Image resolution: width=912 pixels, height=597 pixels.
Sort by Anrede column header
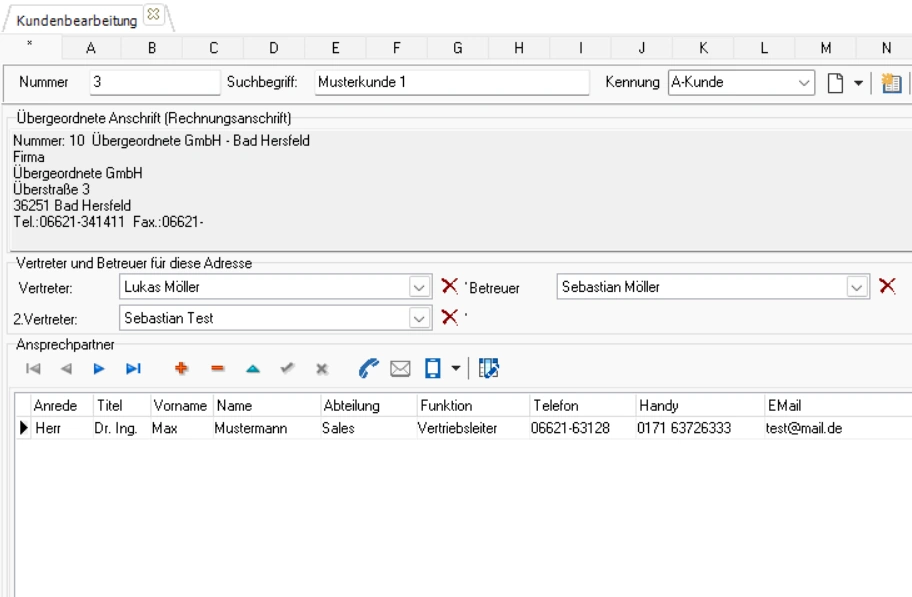pos(62,405)
